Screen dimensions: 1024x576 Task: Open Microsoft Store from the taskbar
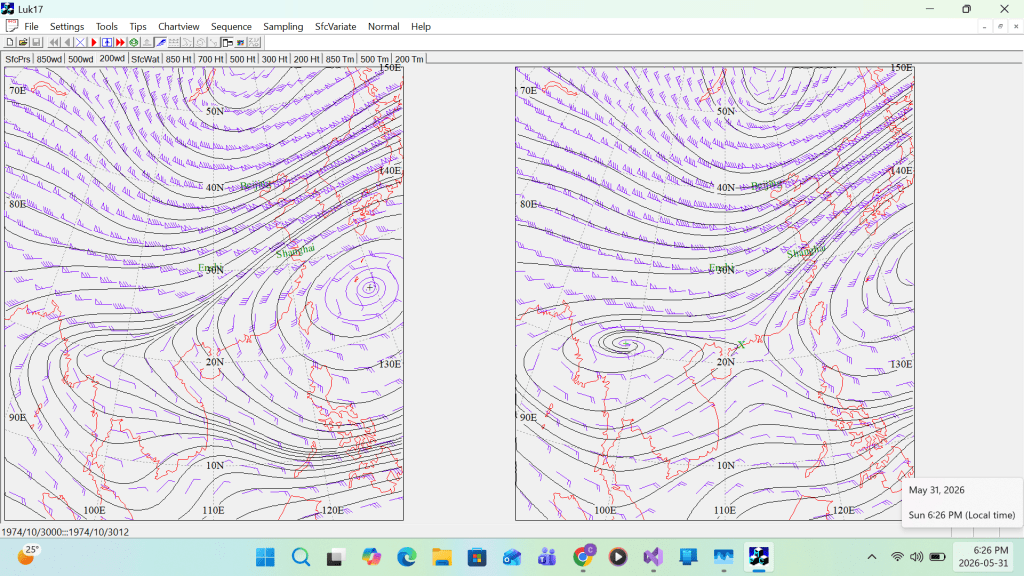click(477, 557)
